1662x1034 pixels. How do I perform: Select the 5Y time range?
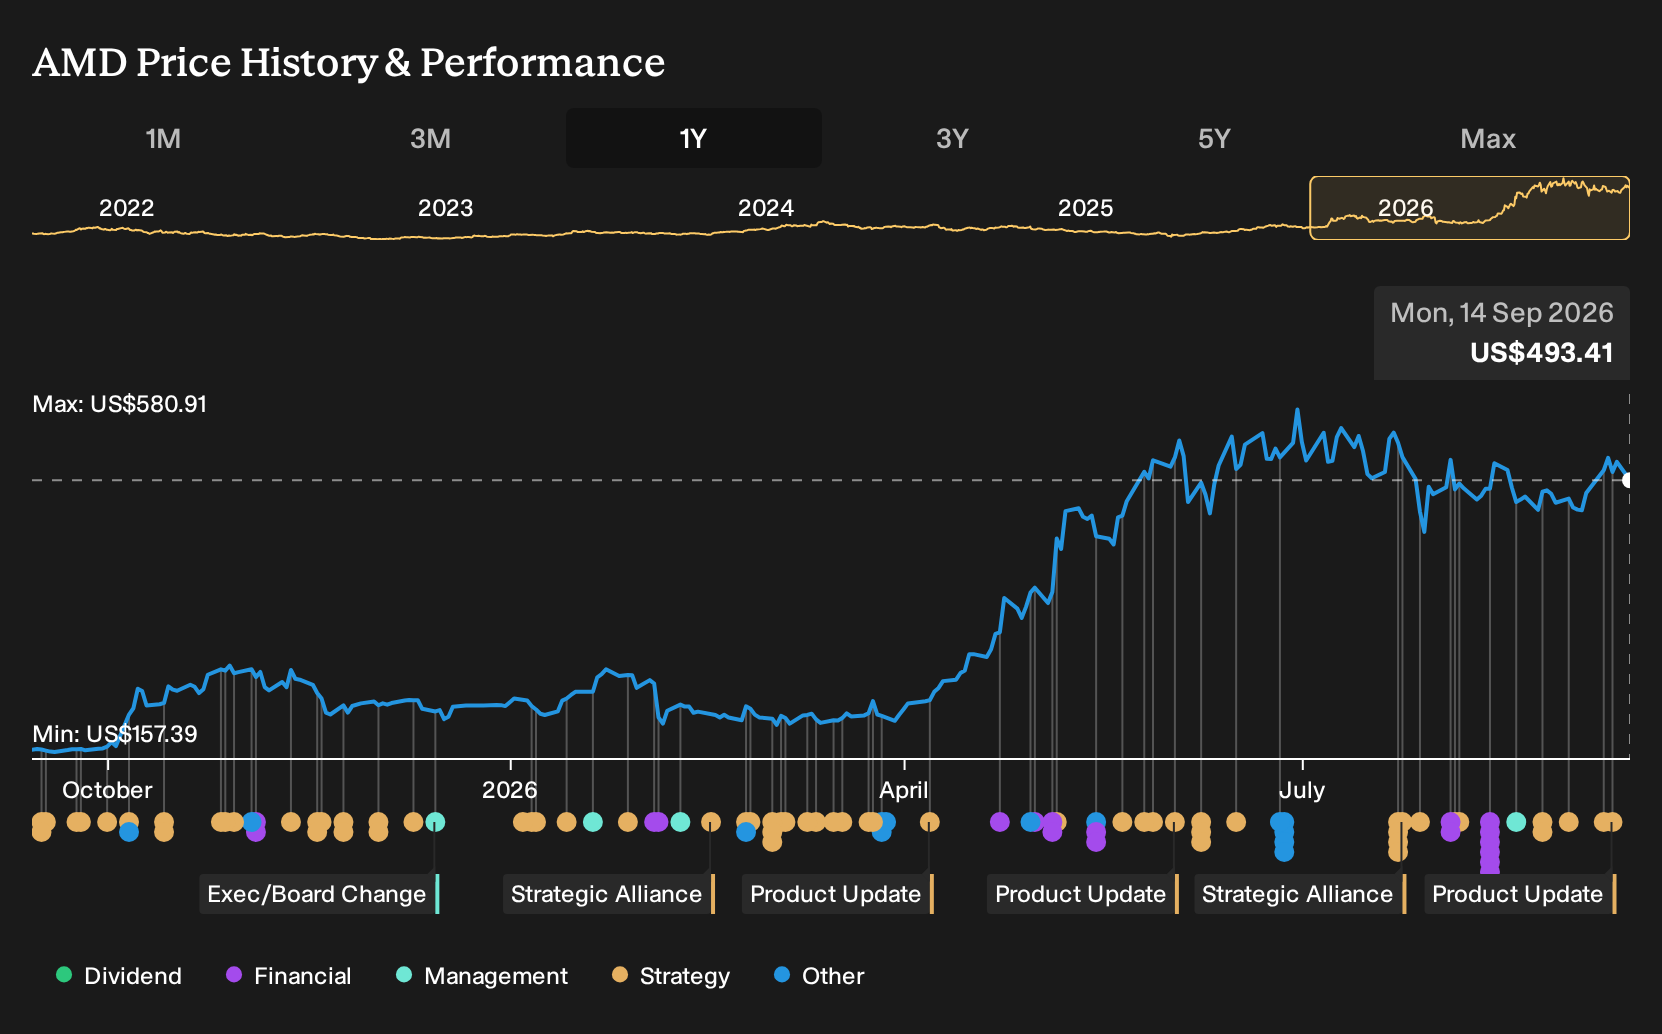(1214, 138)
